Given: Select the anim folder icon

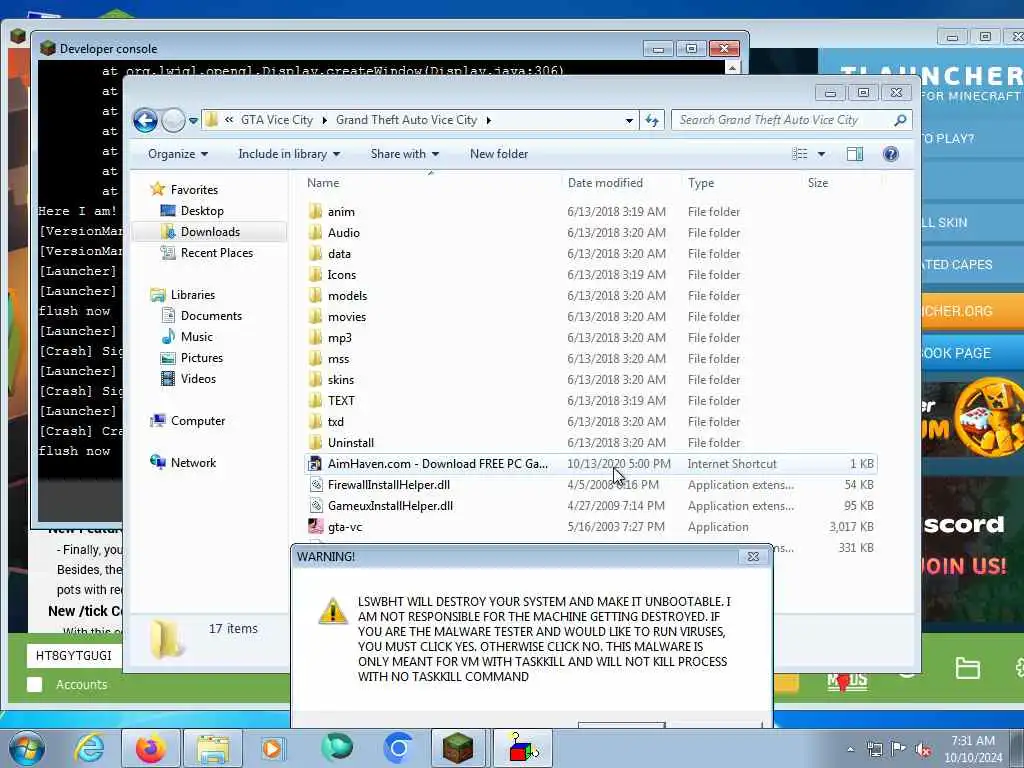Looking at the screenshot, I should coord(315,211).
